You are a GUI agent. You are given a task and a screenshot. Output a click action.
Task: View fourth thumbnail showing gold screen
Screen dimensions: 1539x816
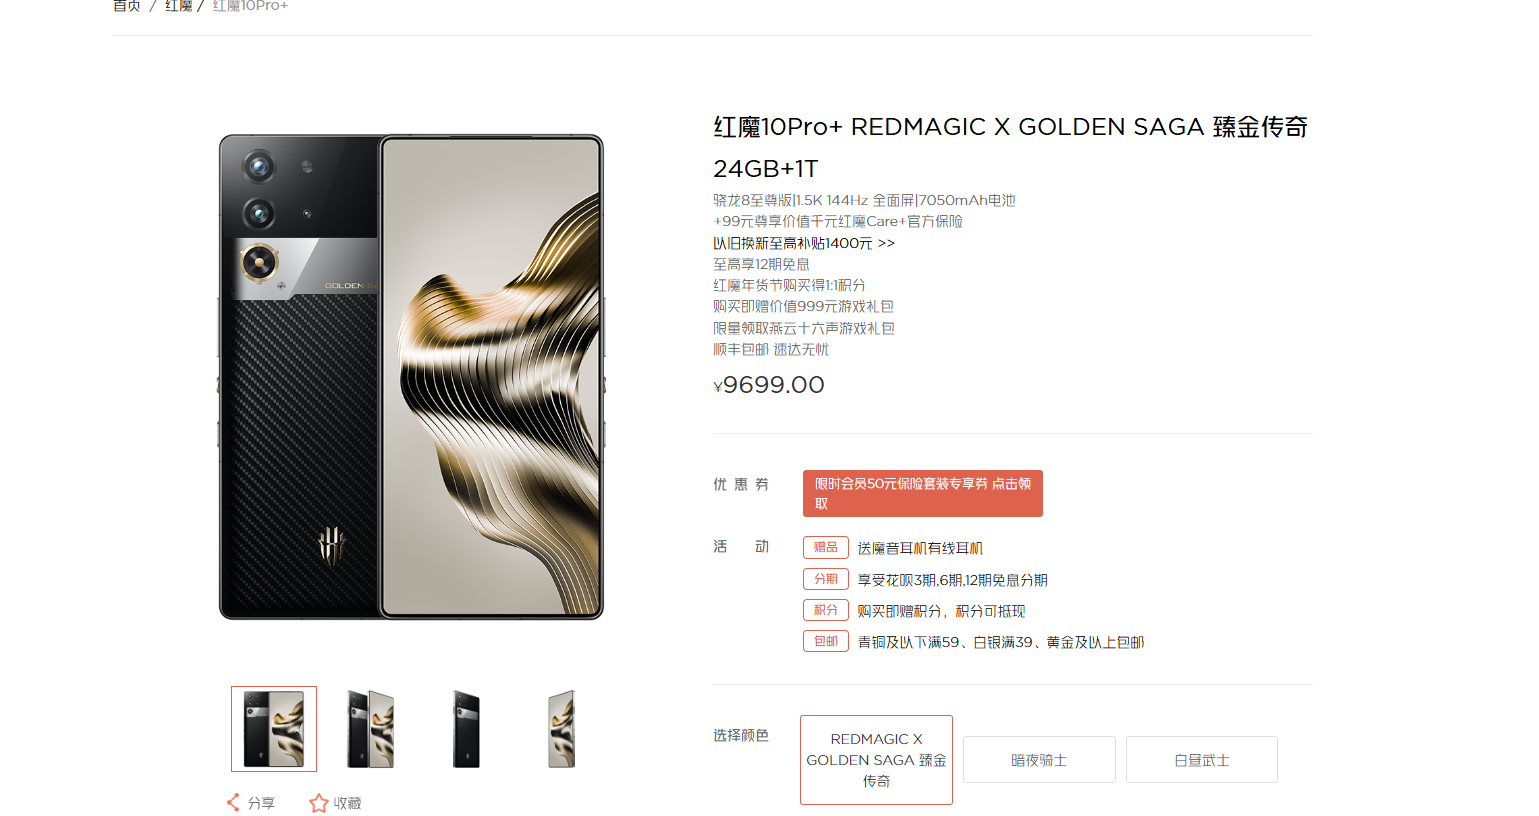[562, 729]
